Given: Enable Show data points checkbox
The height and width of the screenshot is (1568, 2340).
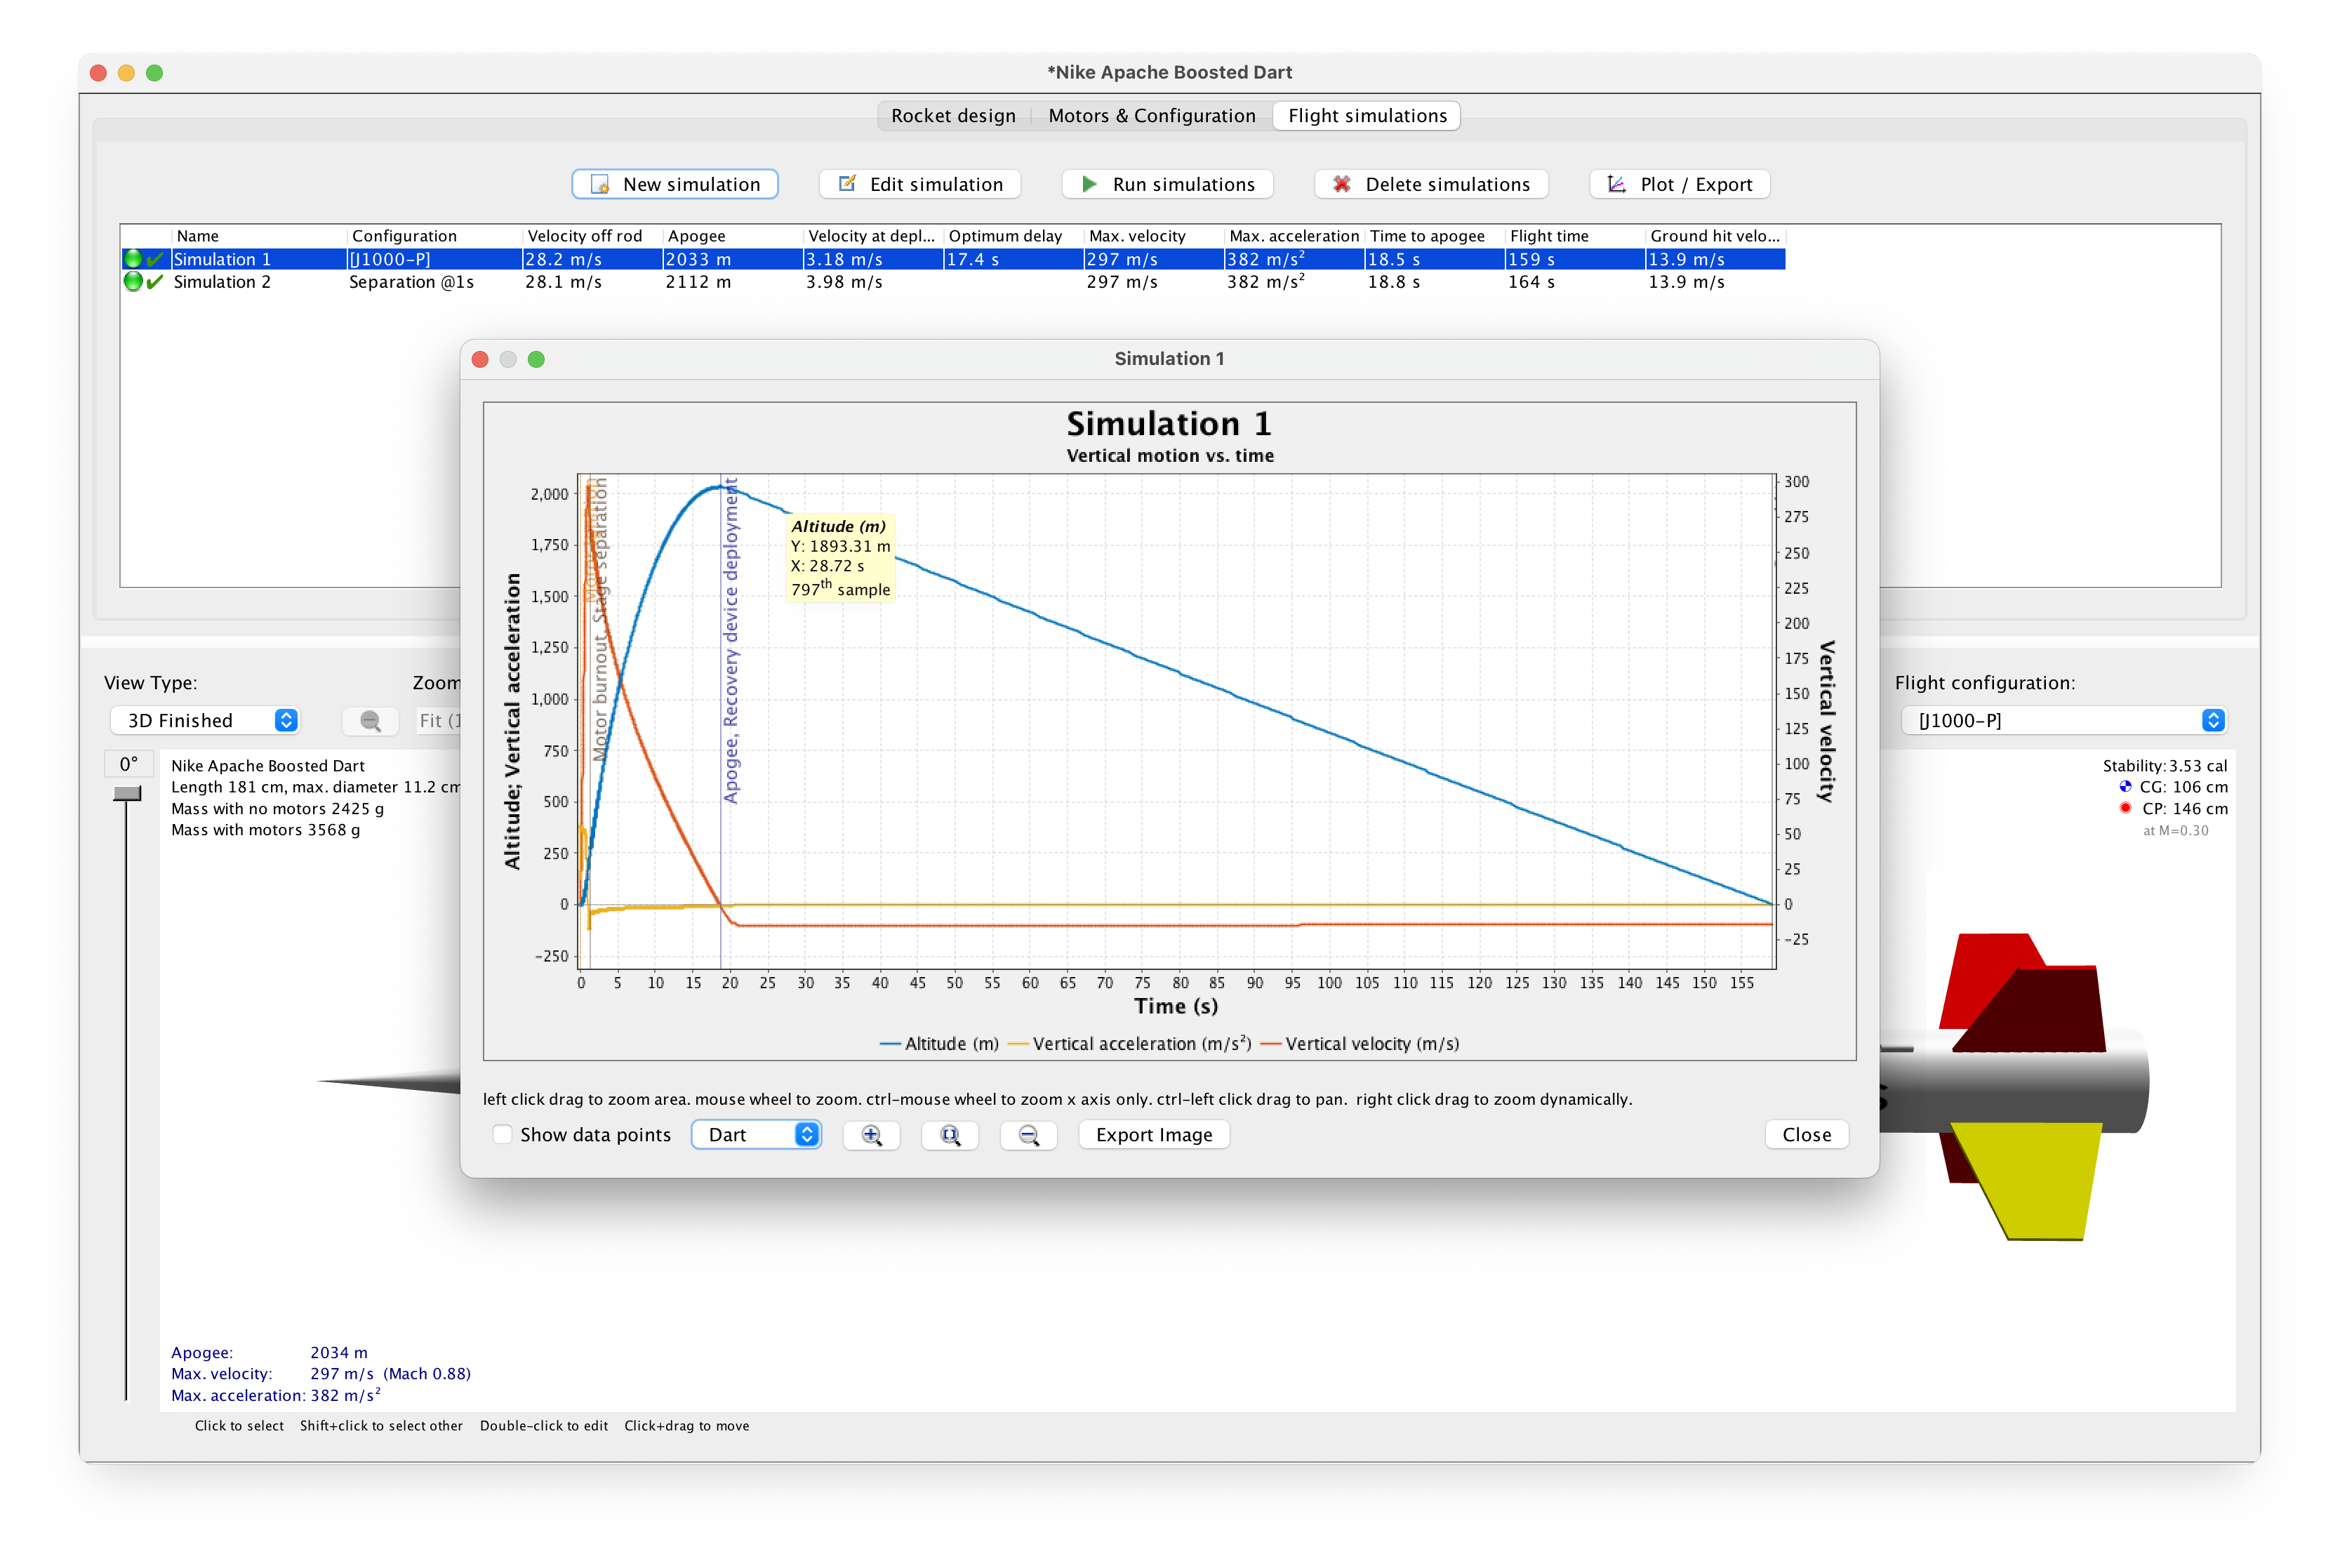Looking at the screenshot, I should coord(503,1135).
